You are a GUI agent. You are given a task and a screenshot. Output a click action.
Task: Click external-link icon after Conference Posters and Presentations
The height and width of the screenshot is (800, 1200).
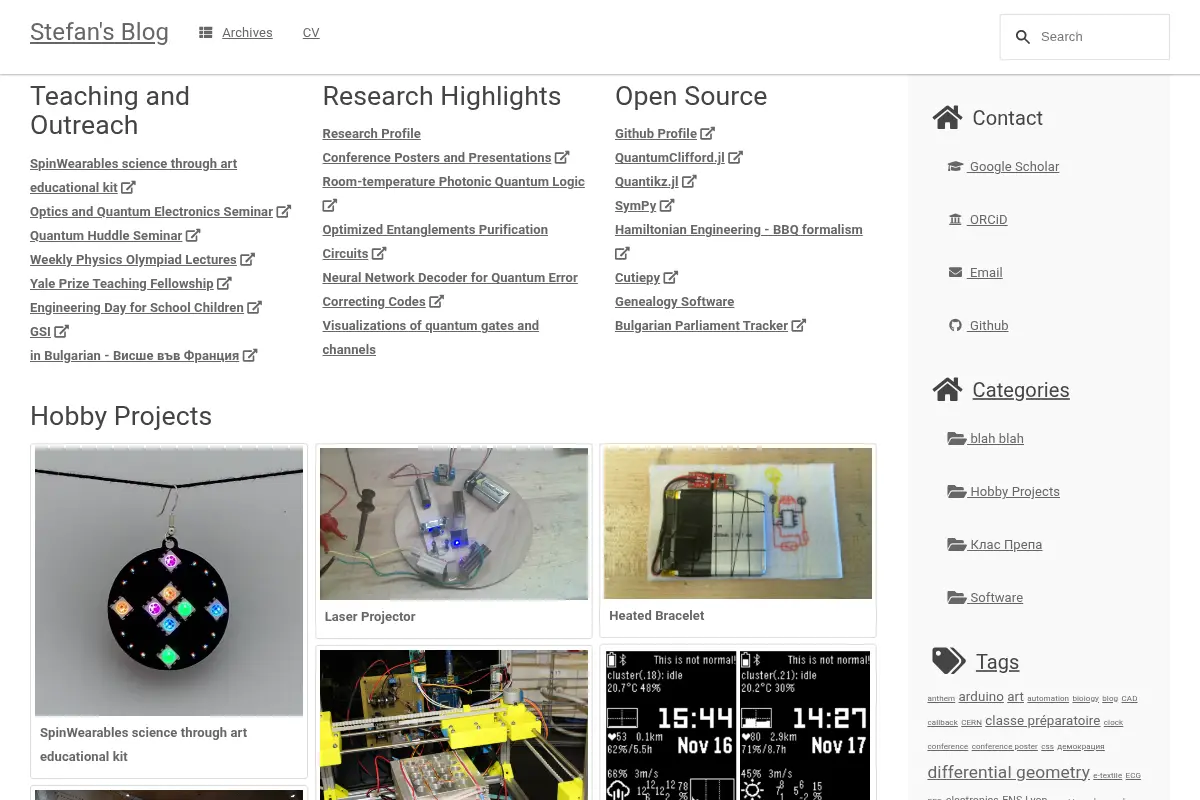coord(562,157)
